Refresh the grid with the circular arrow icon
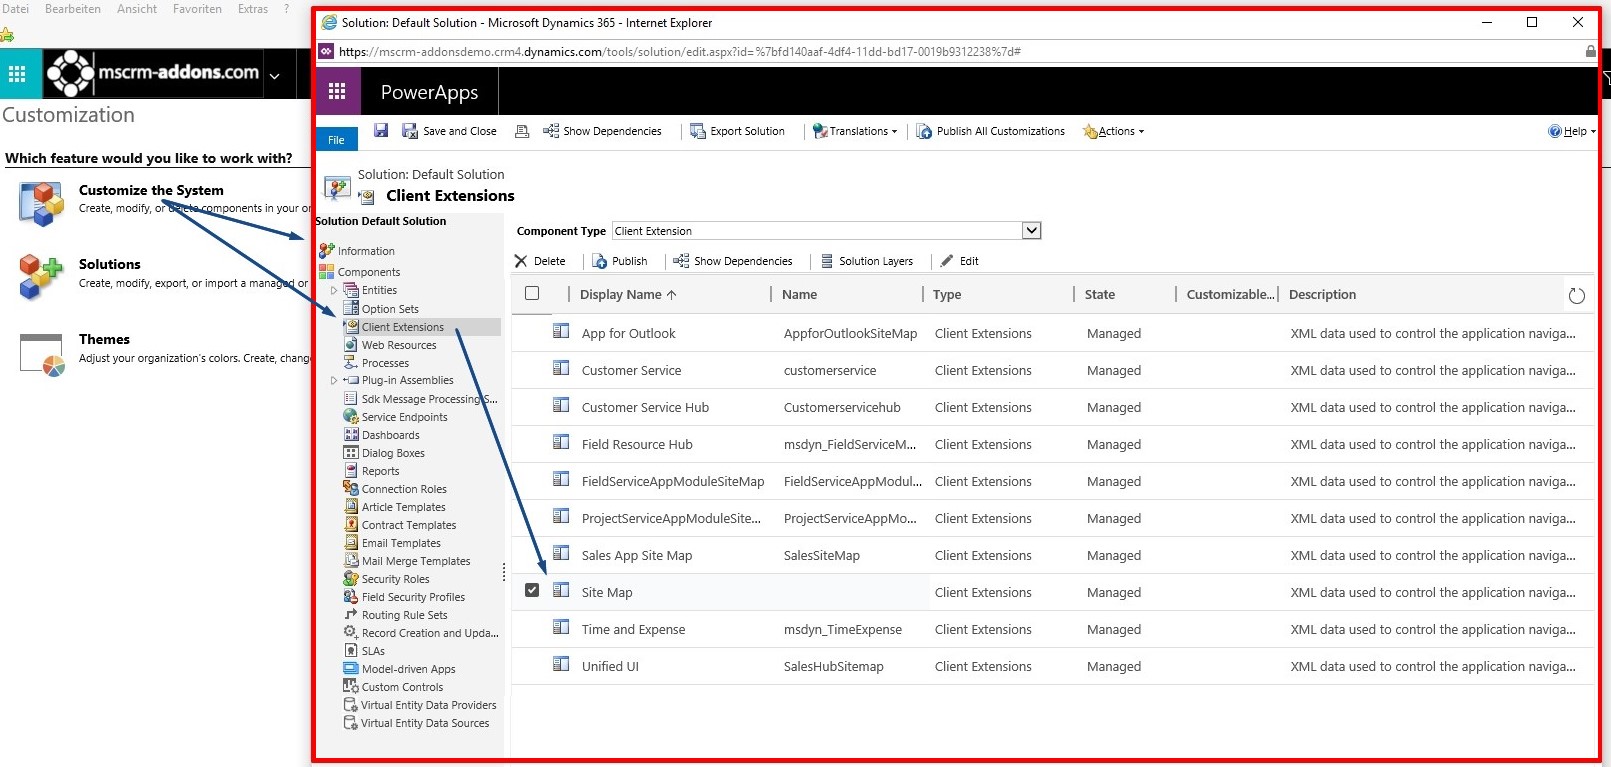1611x767 pixels. point(1577,295)
